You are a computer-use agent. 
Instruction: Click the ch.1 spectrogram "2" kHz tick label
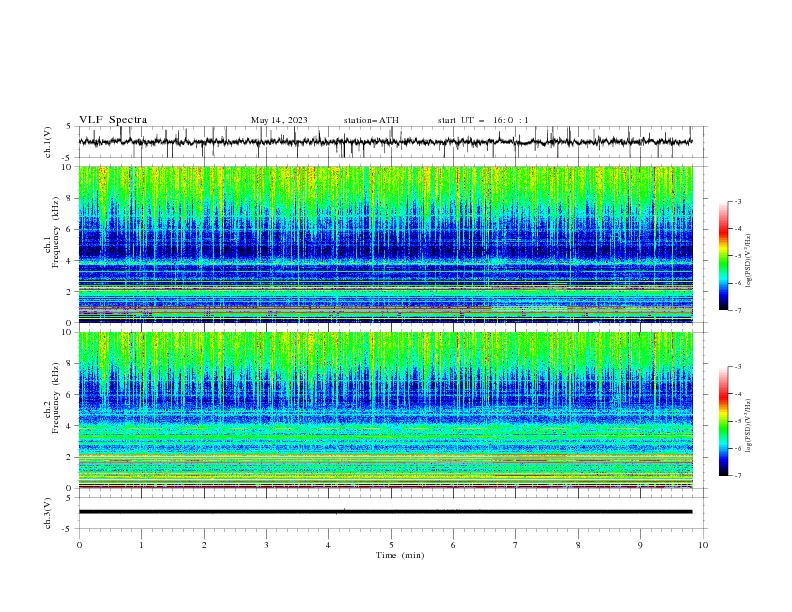click(69, 291)
